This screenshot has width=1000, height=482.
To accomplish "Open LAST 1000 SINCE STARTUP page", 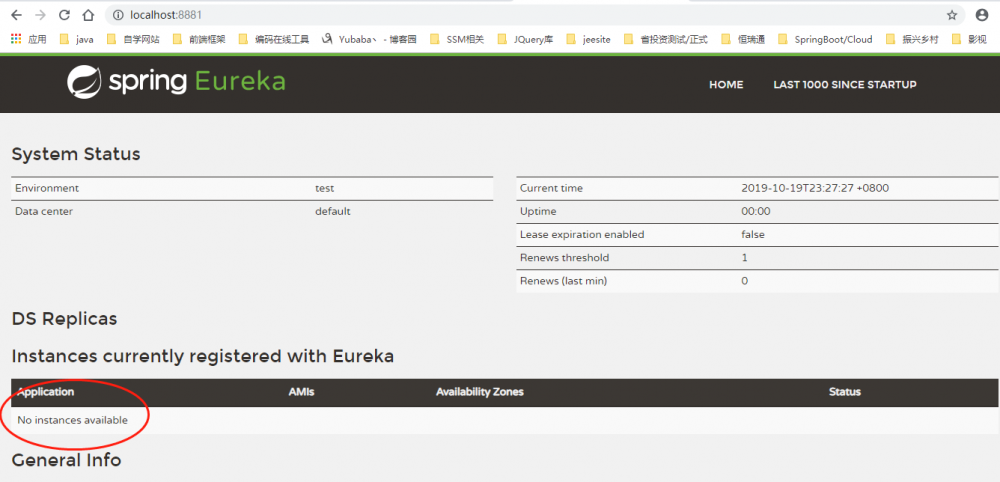I will [845, 85].
